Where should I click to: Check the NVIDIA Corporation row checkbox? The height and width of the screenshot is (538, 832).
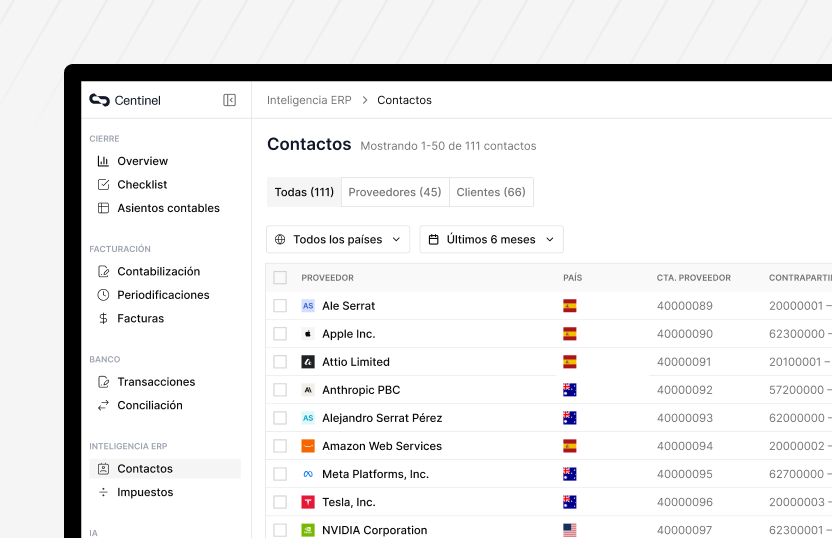(280, 530)
